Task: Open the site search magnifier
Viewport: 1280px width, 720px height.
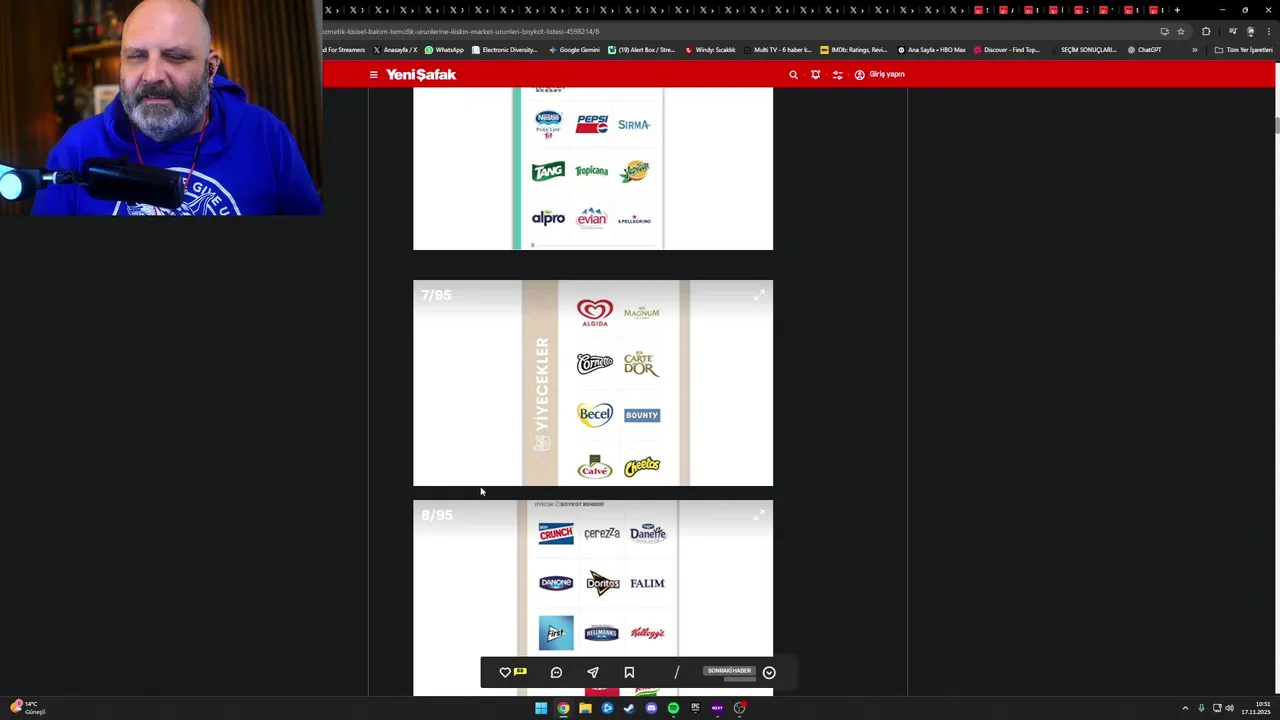Action: (x=794, y=74)
